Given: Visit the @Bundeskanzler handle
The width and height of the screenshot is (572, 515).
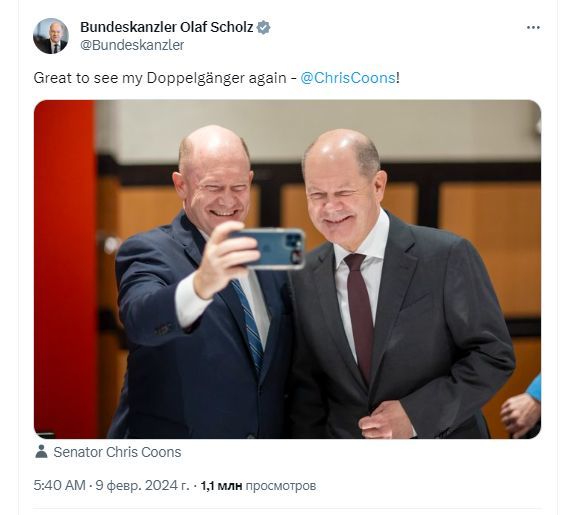Looking at the screenshot, I should point(132,45).
